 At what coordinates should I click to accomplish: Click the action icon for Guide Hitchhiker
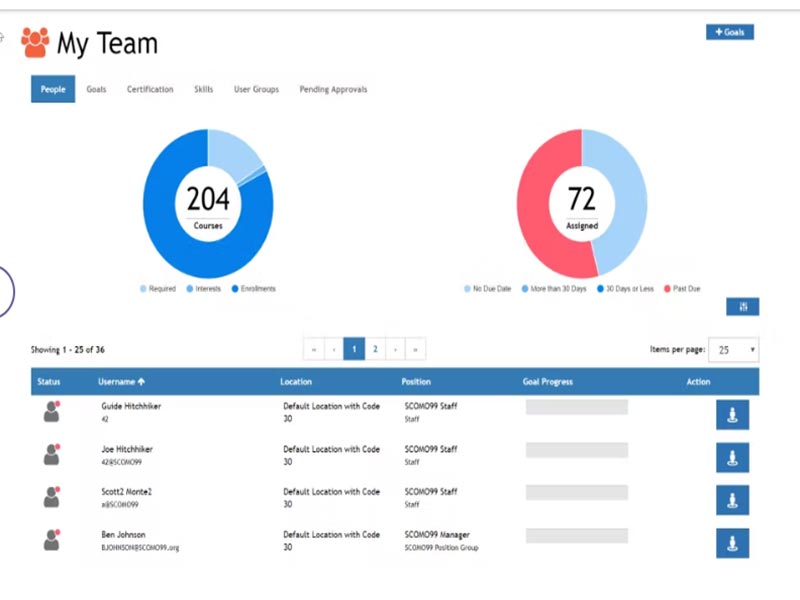732,415
